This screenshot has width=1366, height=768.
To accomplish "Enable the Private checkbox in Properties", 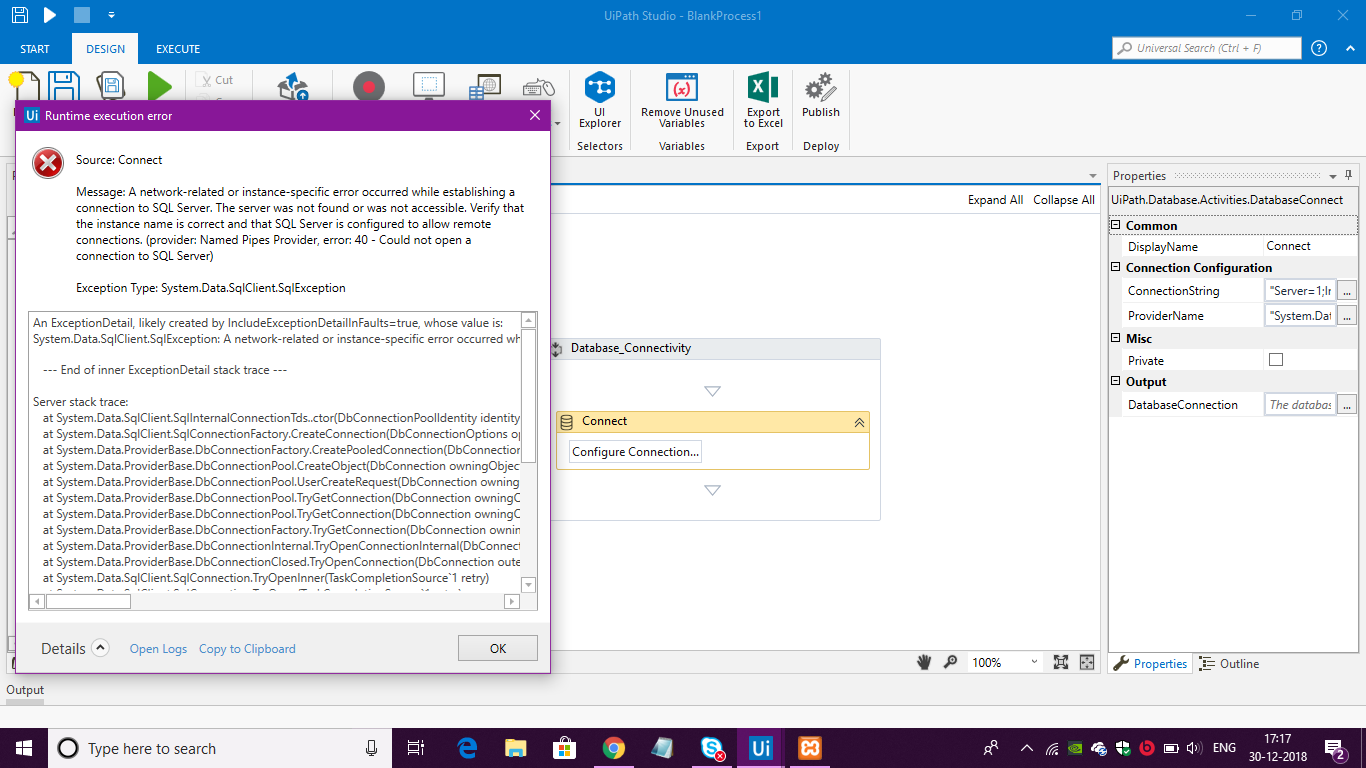I will pos(1276,359).
